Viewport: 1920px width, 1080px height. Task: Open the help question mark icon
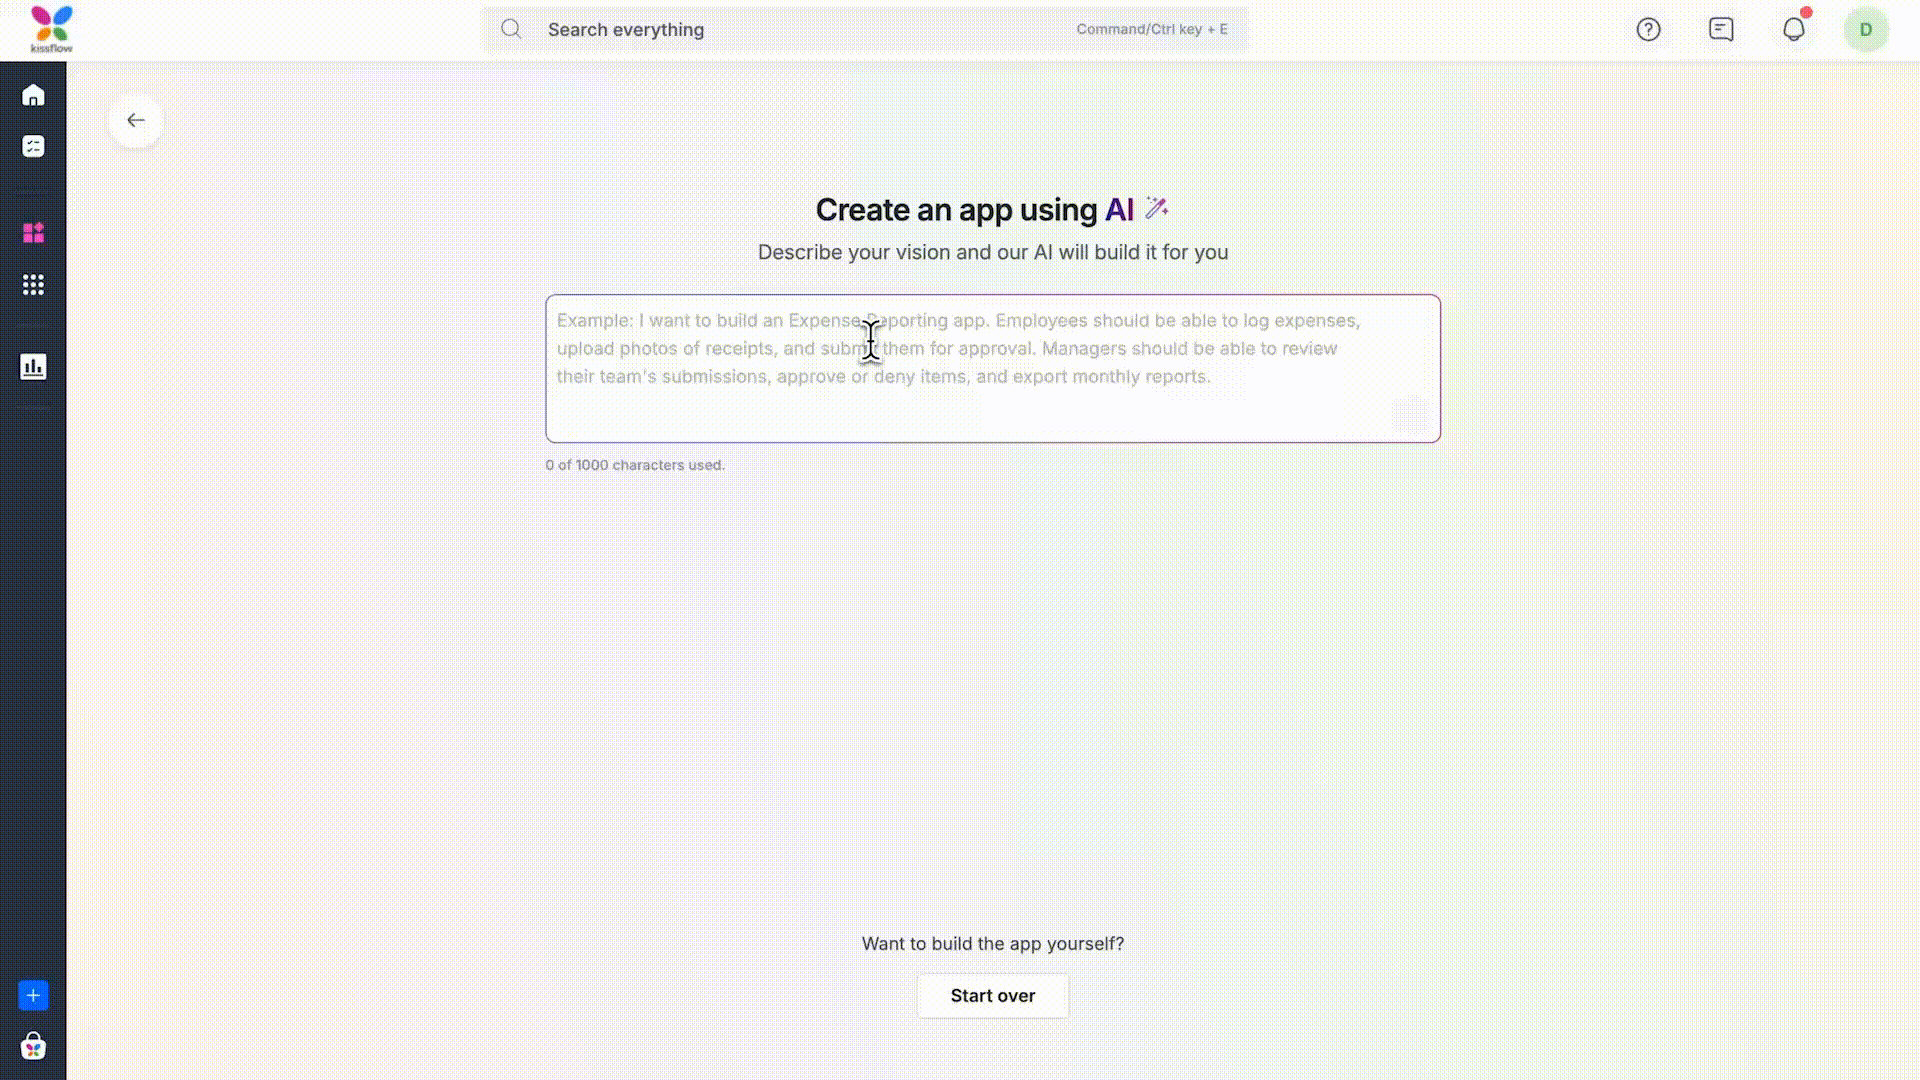click(x=1648, y=30)
